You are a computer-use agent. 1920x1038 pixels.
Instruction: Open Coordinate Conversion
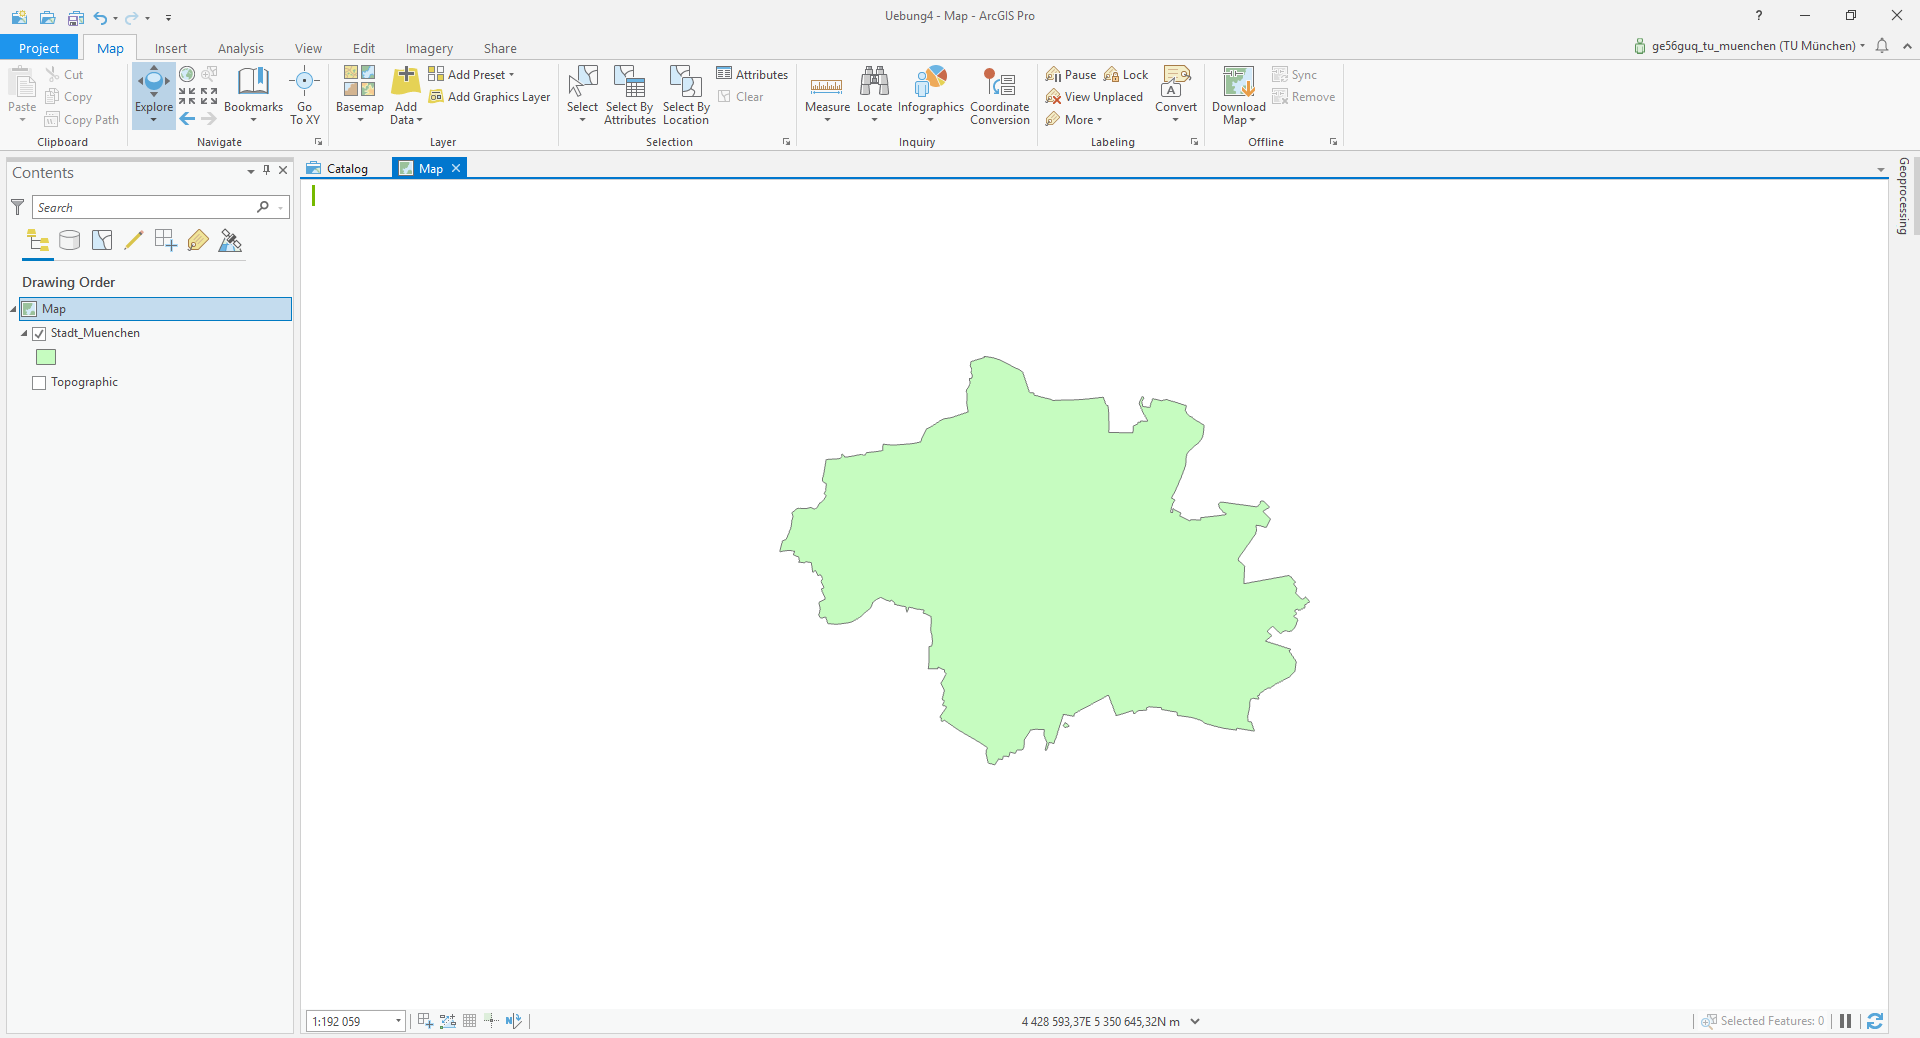(x=999, y=95)
